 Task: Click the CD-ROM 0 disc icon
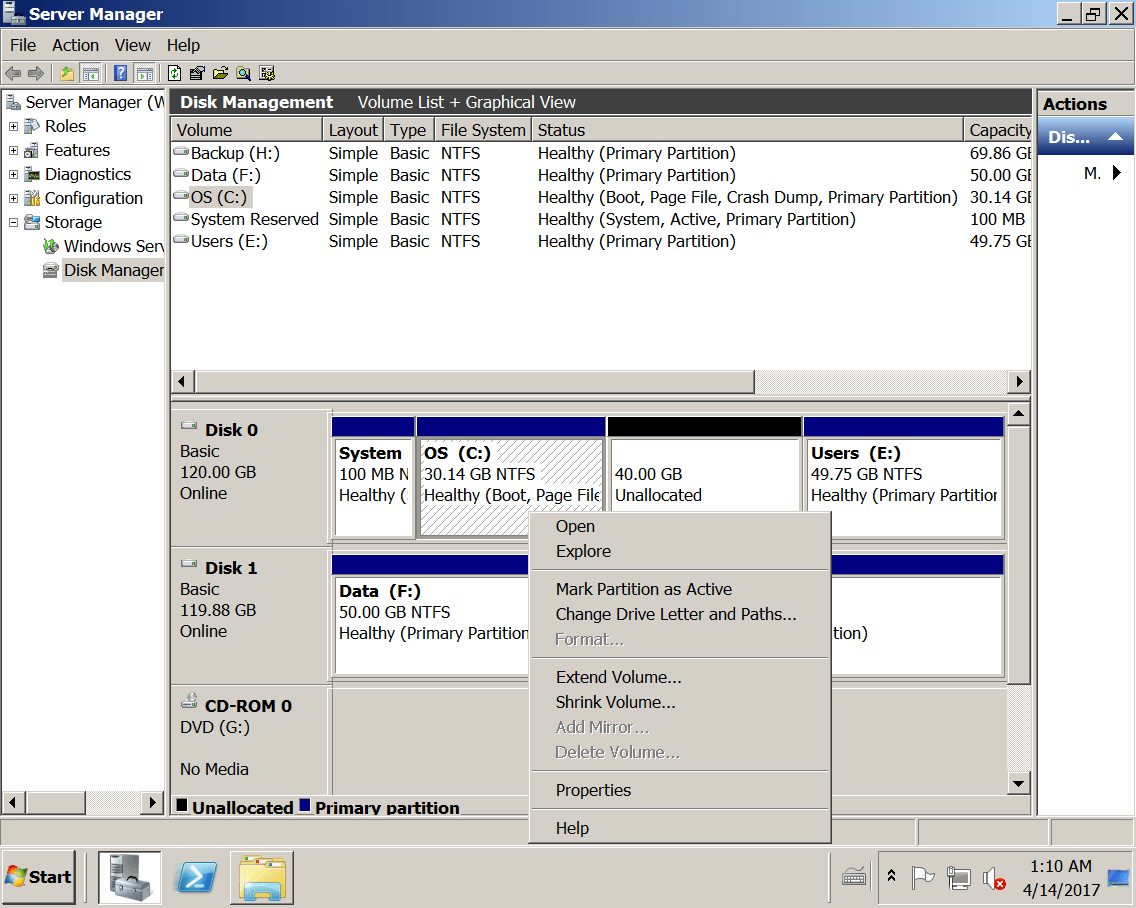click(x=189, y=700)
